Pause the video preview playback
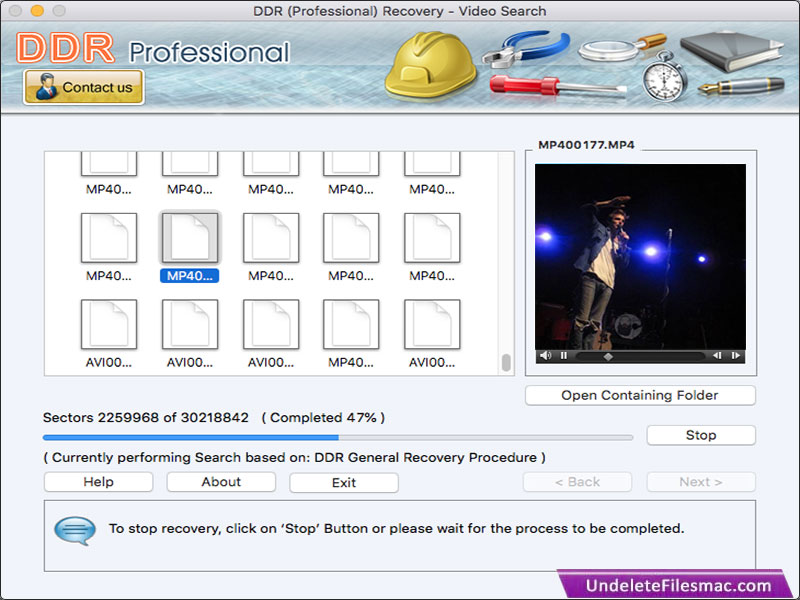This screenshot has width=800, height=600. pos(564,355)
